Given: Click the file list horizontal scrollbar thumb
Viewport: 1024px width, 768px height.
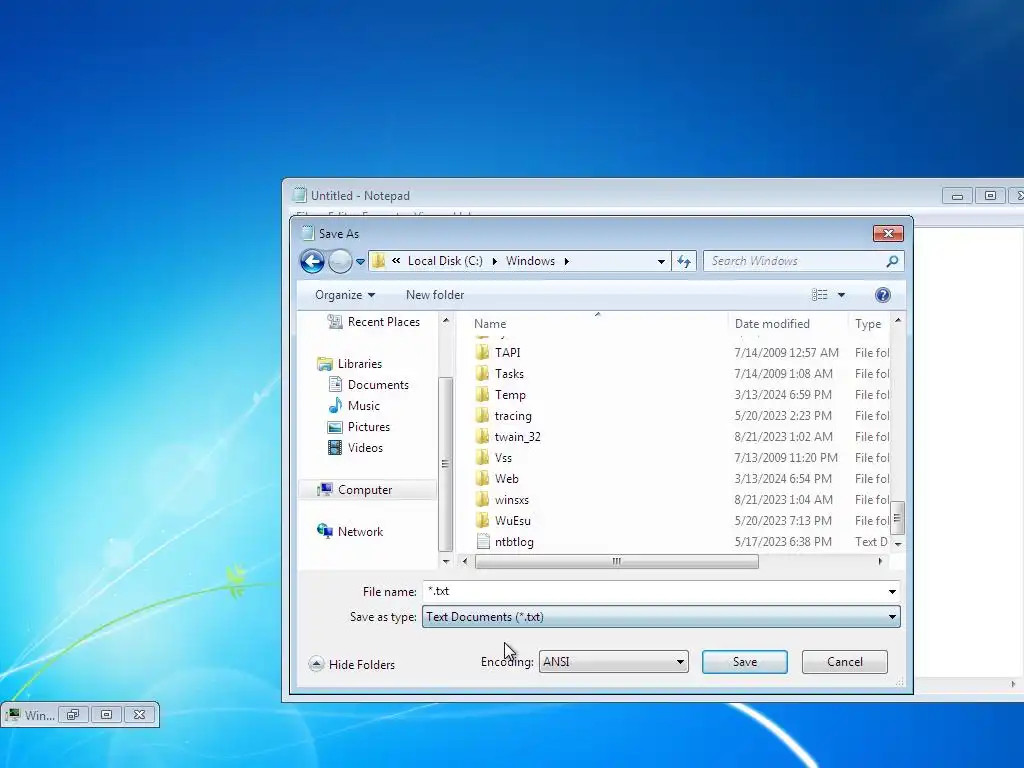Looking at the screenshot, I should coord(616,562).
